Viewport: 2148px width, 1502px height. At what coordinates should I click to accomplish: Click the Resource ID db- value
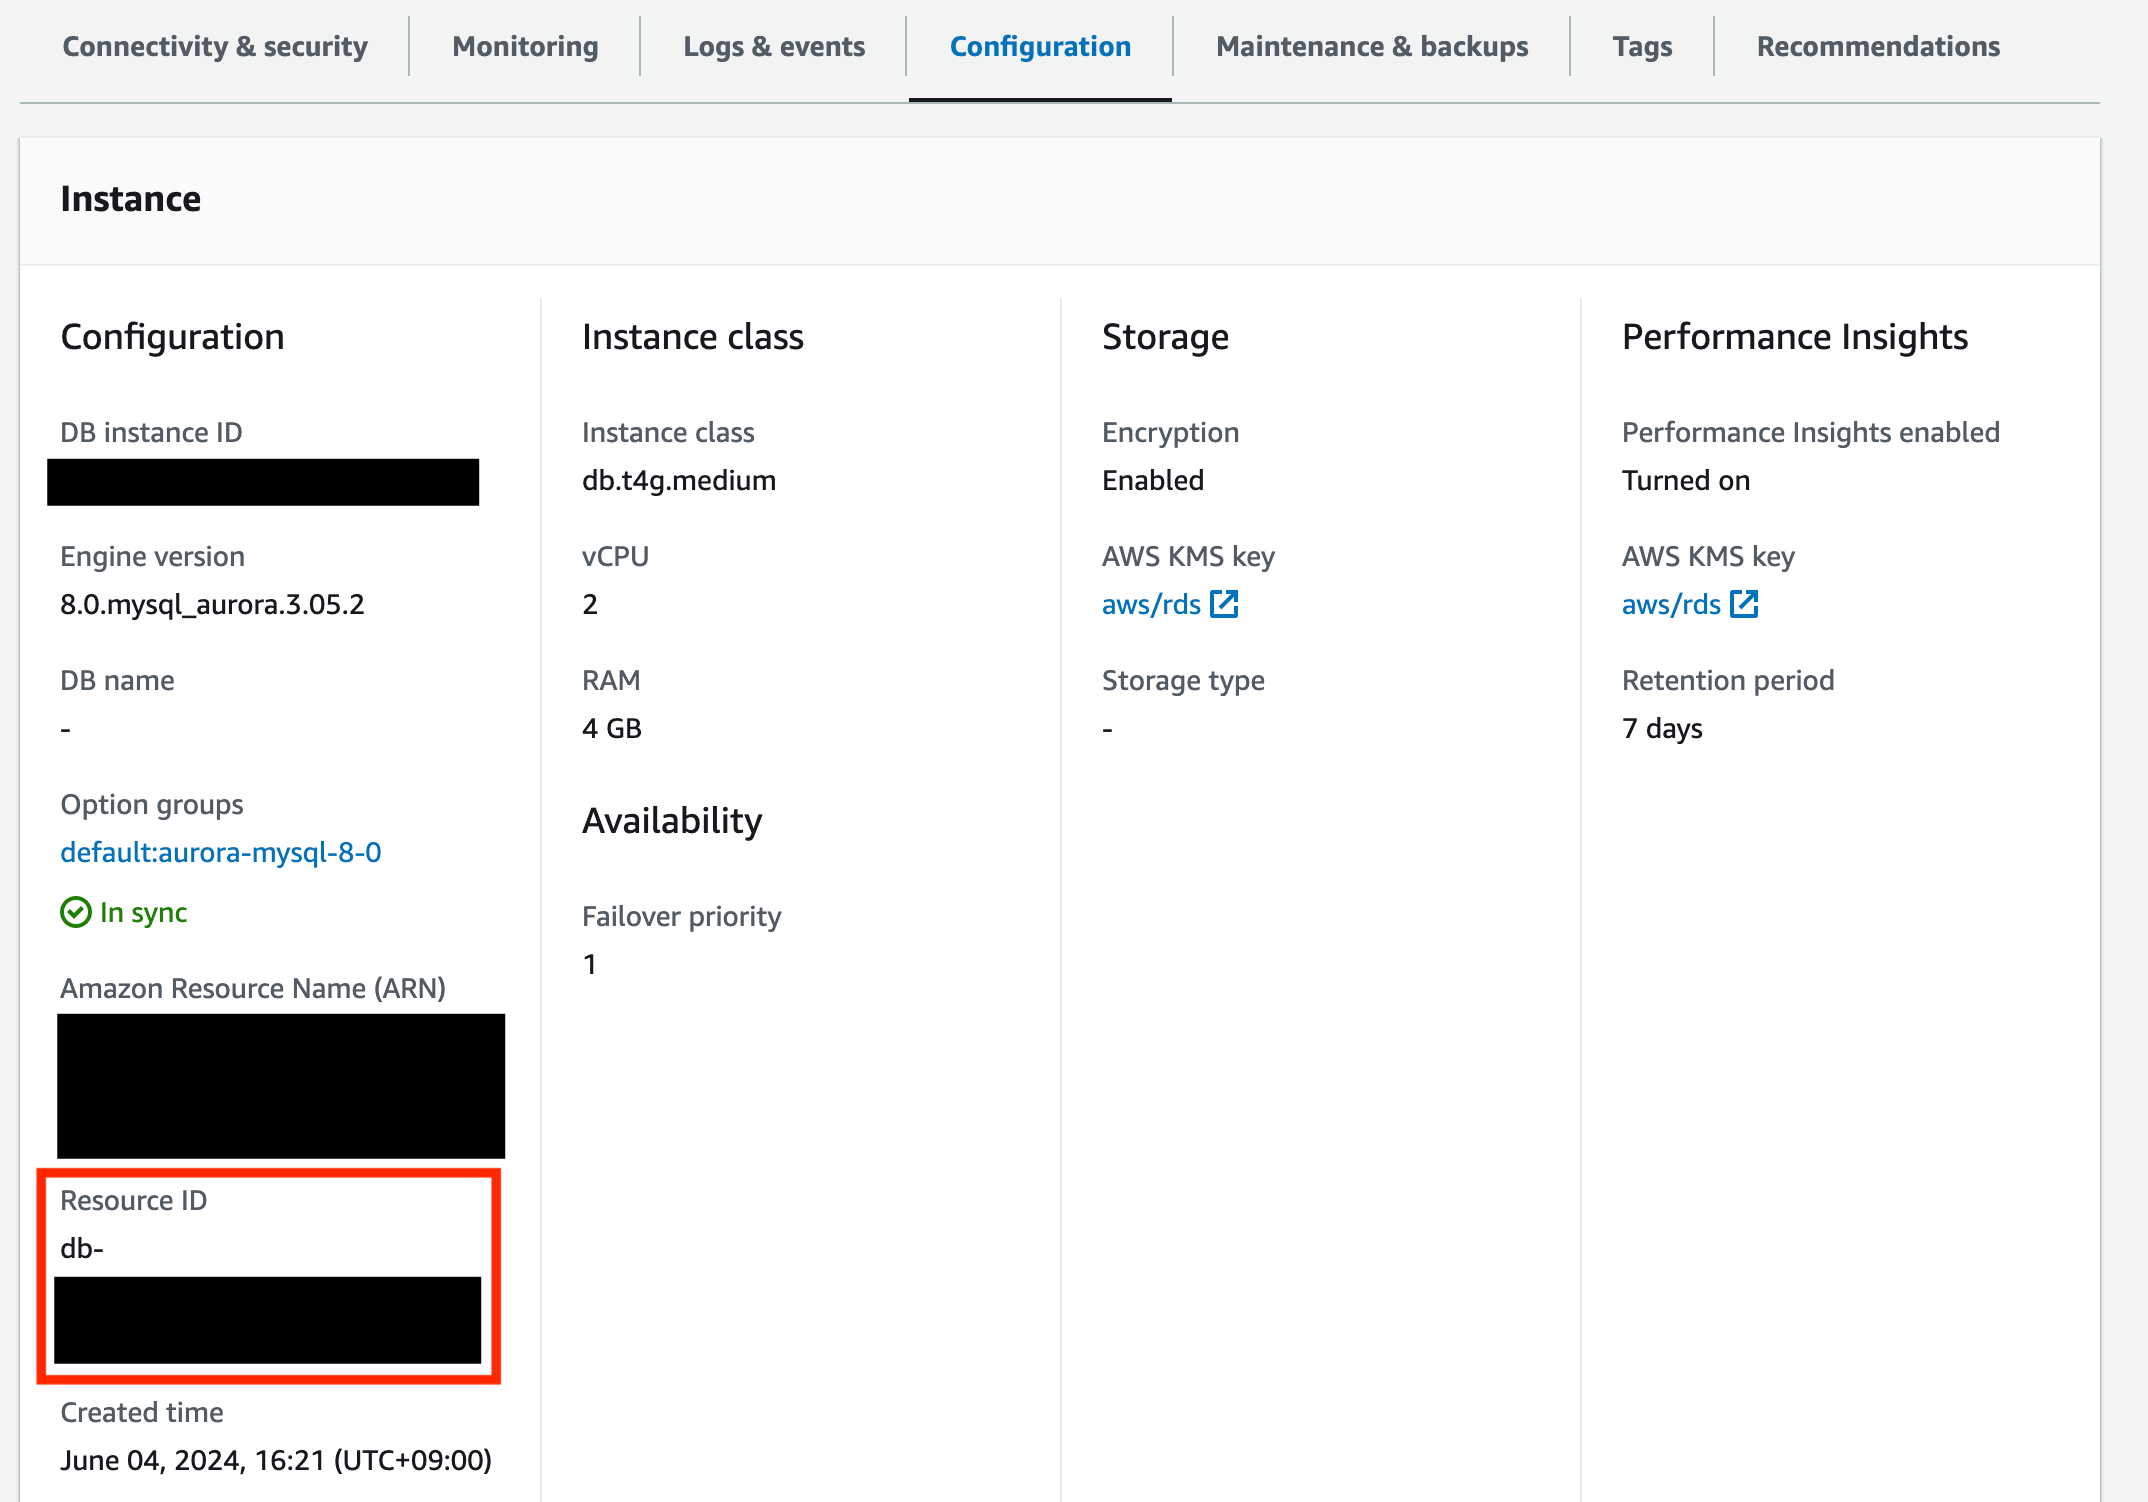coord(82,1249)
